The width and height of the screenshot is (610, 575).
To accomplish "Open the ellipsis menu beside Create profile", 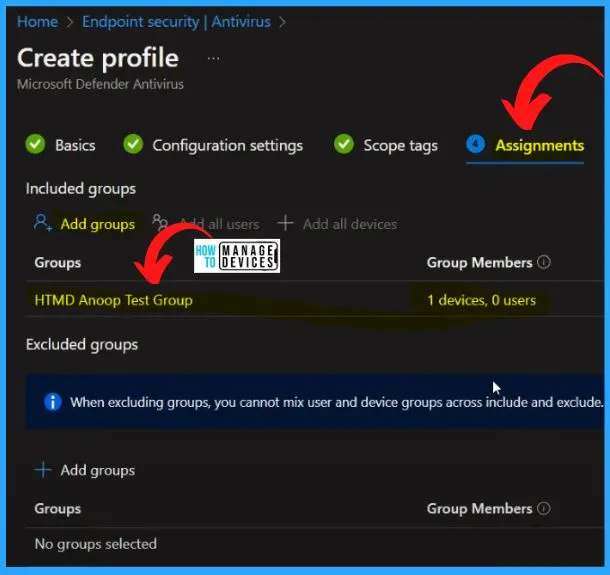I will (213, 59).
